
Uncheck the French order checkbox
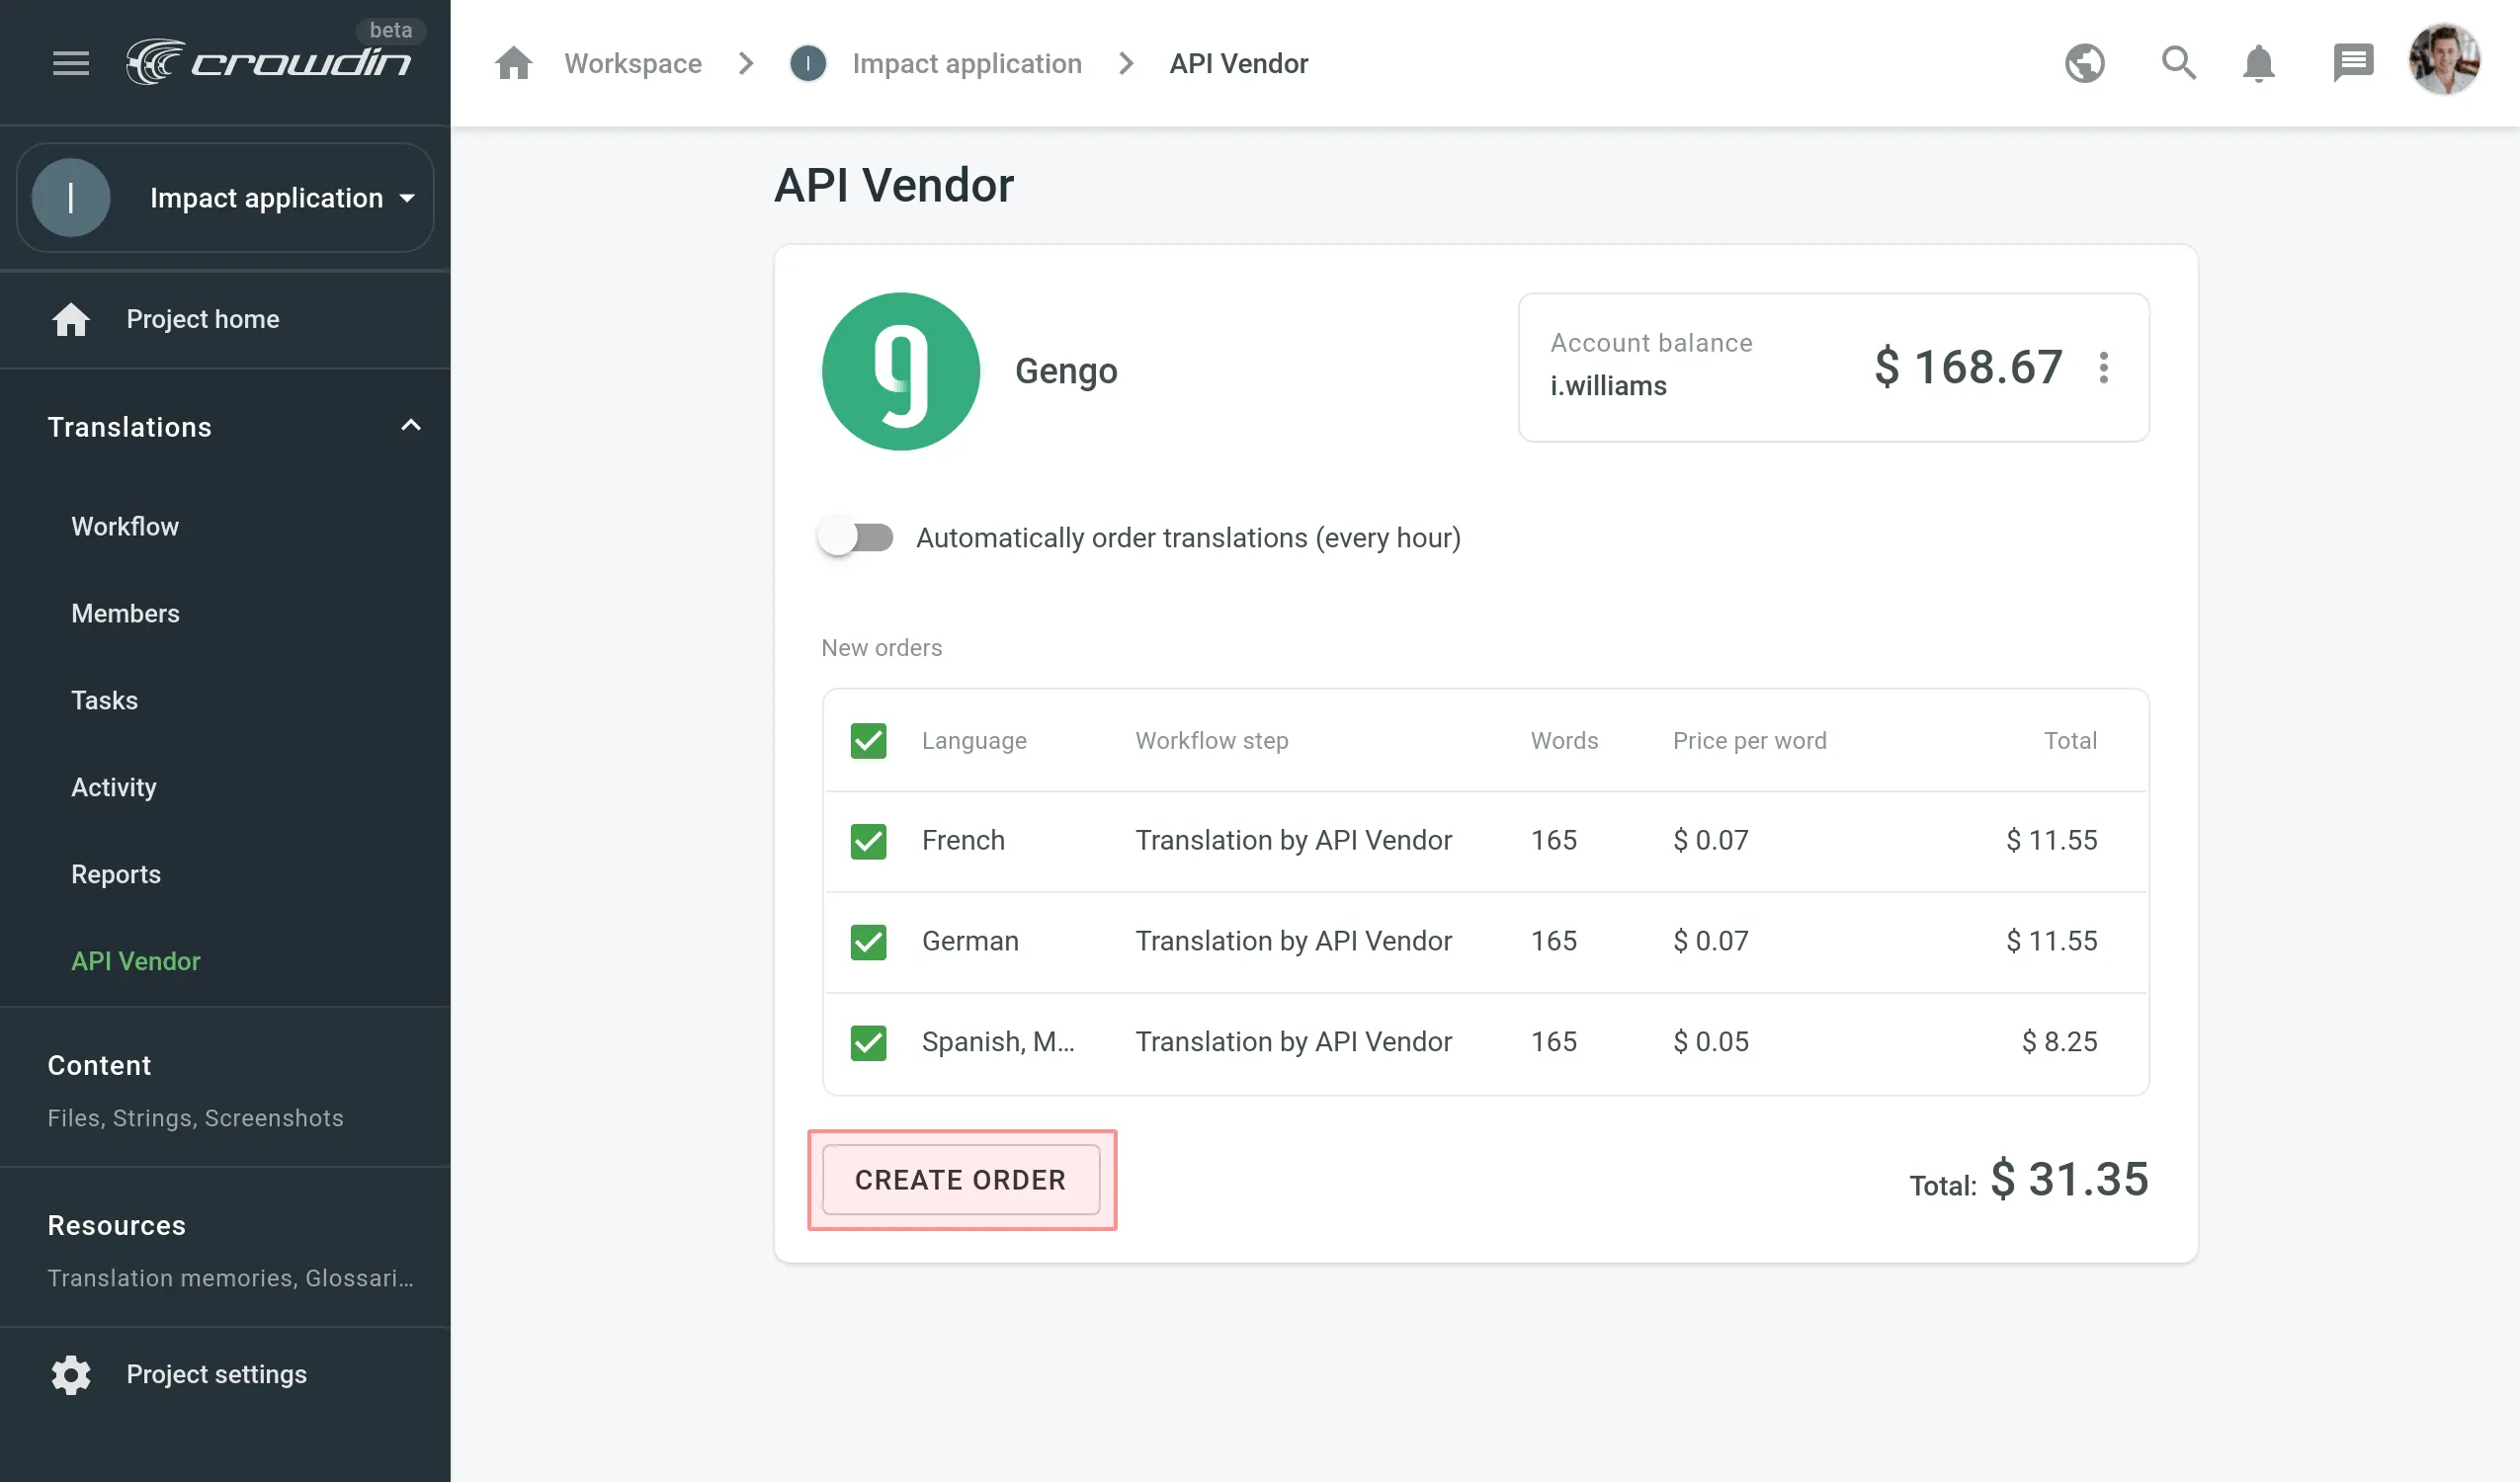[868, 841]
